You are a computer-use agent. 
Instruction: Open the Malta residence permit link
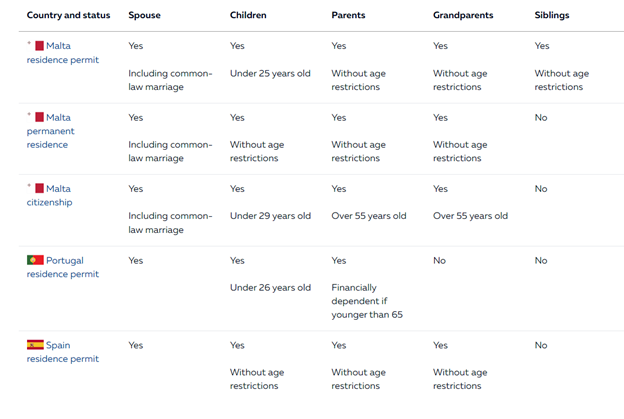62,53
